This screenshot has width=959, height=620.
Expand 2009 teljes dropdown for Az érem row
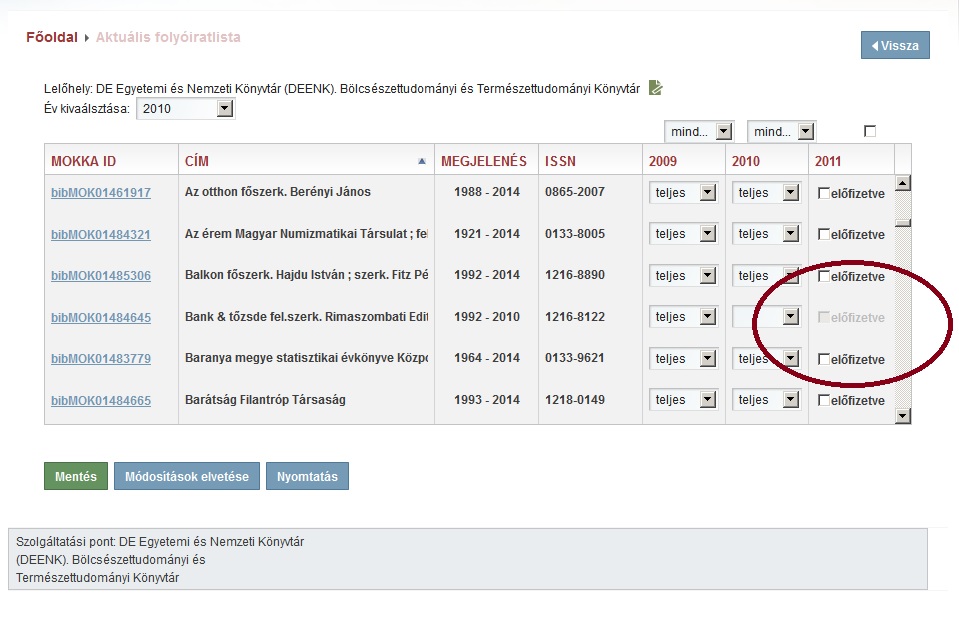[683, 234]
